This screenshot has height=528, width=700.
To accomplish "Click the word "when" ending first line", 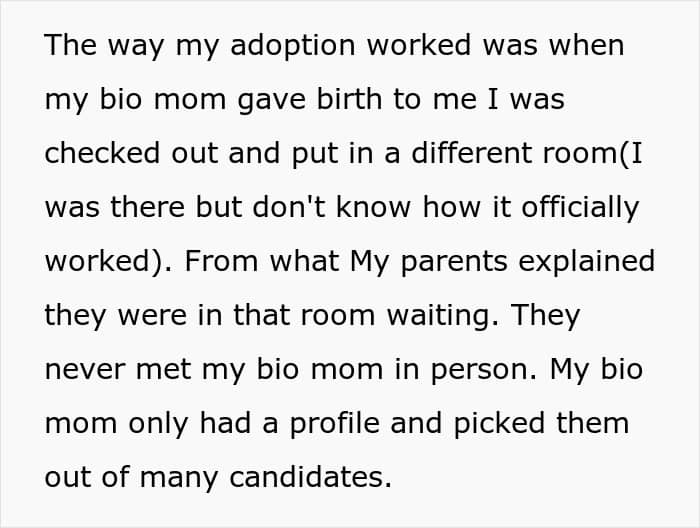I will [586, 45].
